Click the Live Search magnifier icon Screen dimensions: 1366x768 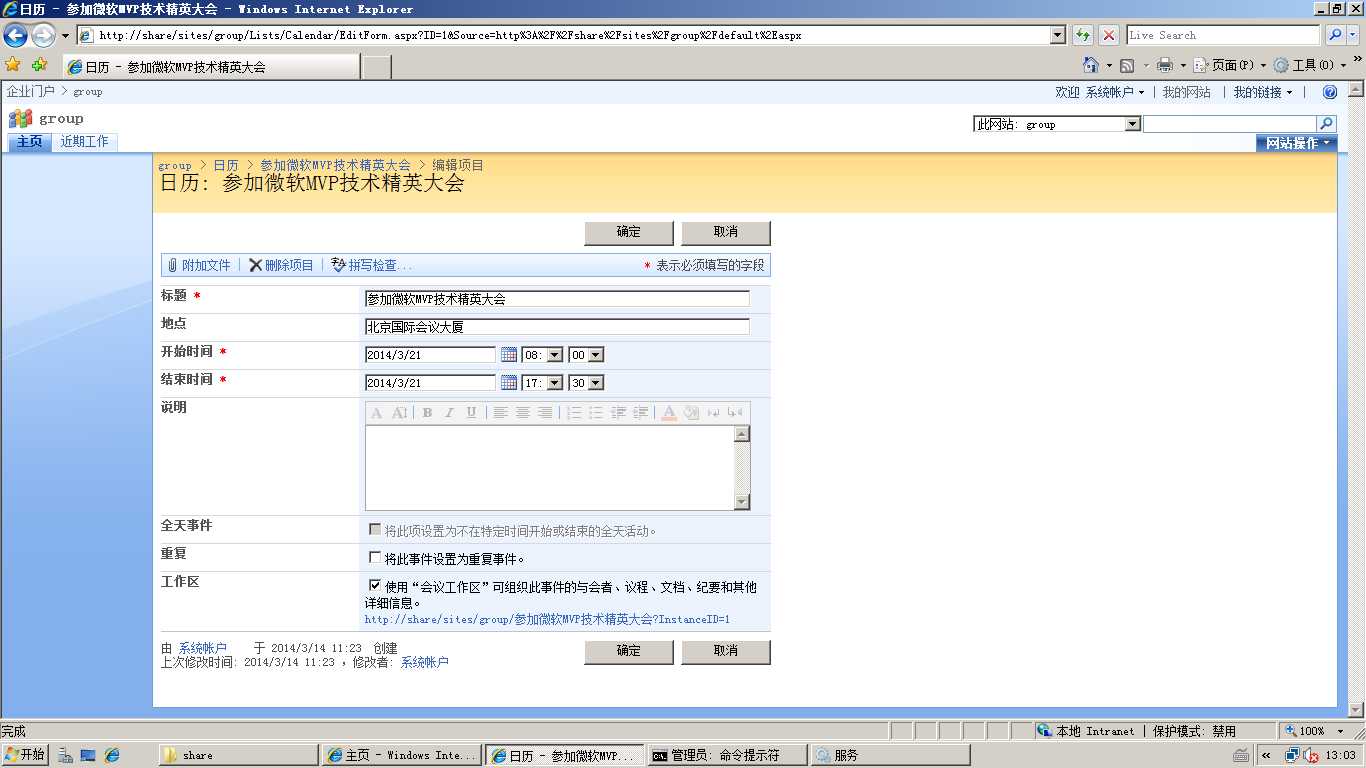point(1334,35)
